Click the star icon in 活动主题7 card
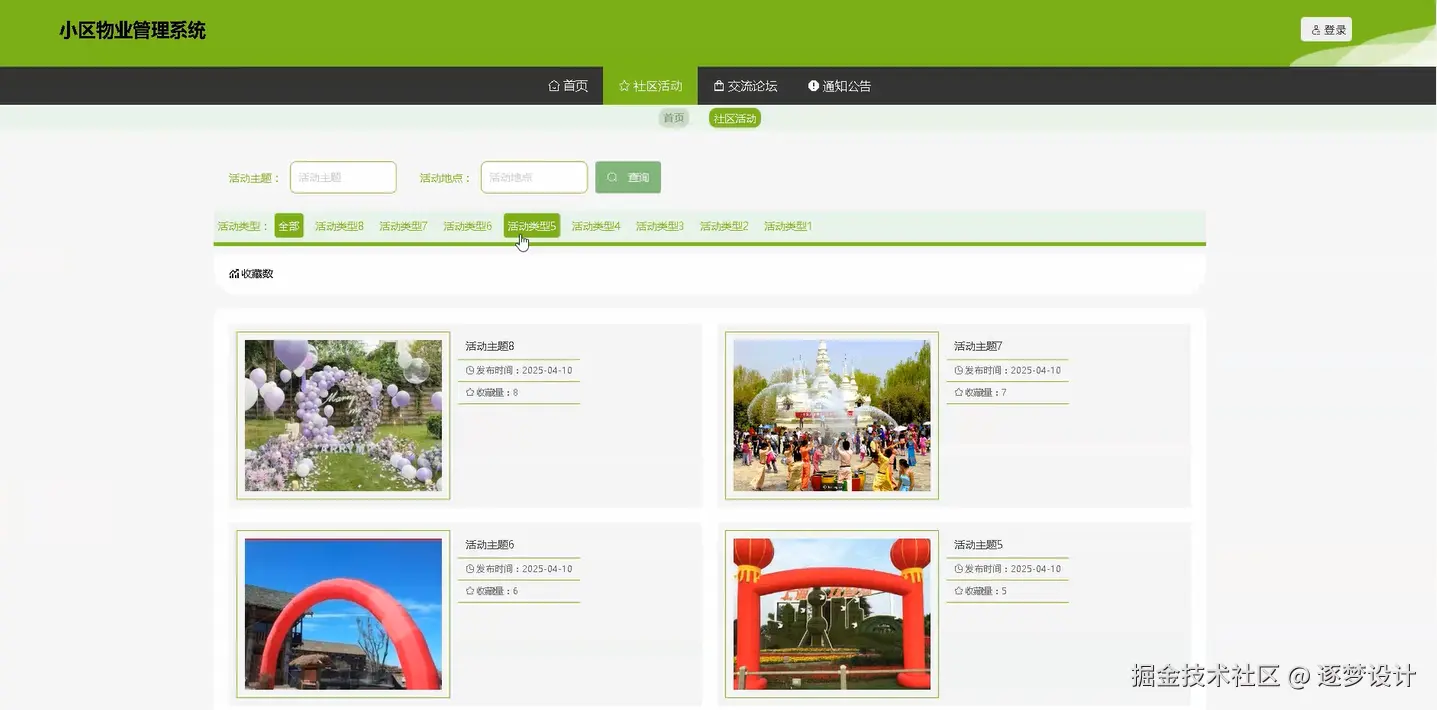Viewport: 1437px width, 710px height. [959, 392]
